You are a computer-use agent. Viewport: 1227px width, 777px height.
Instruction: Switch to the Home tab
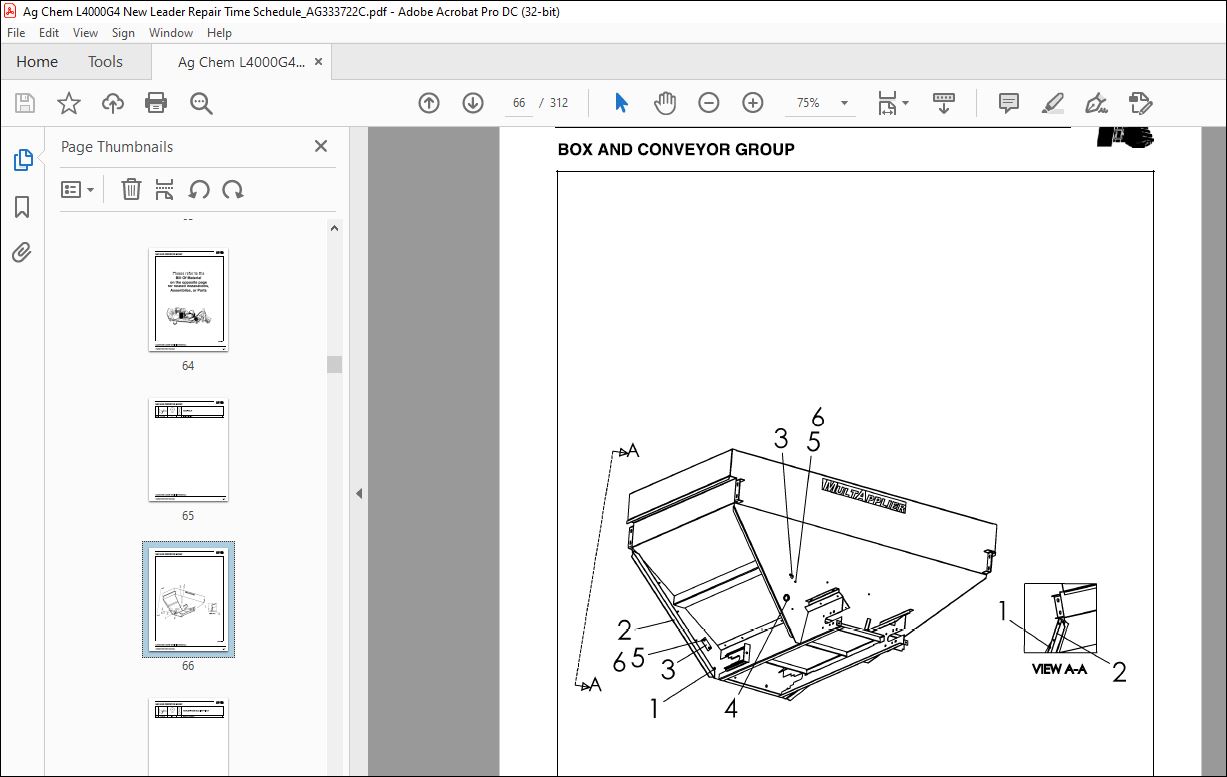pyautogui.click(x=37, y=62)
